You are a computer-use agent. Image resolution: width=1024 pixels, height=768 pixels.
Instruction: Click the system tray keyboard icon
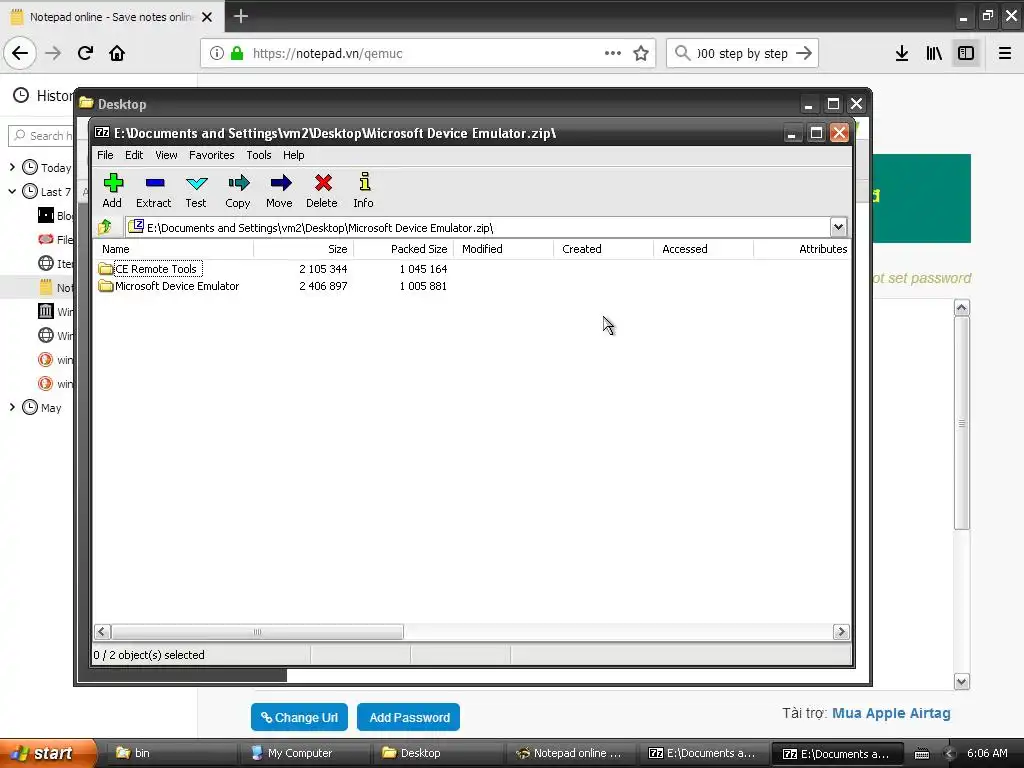click(921, 754)
